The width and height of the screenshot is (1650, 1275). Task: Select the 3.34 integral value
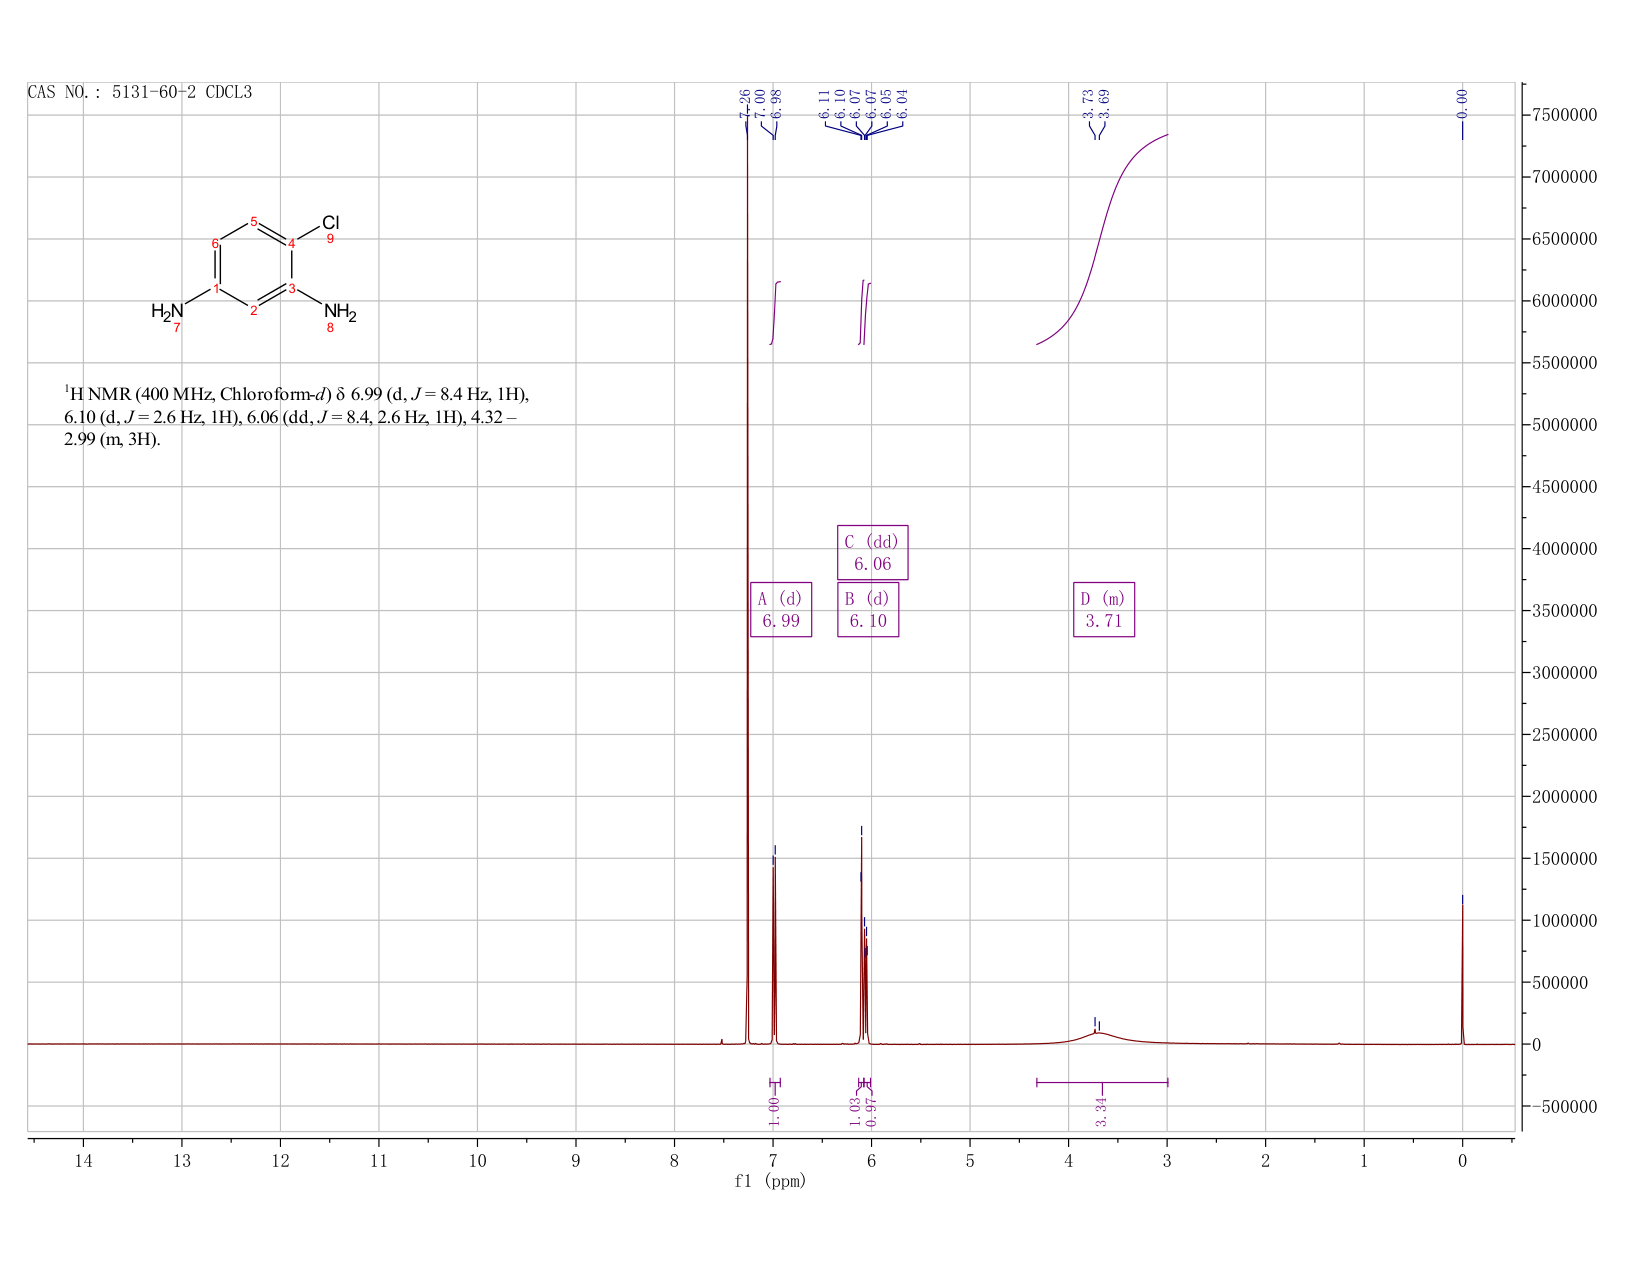(x=1102, y=1111)
